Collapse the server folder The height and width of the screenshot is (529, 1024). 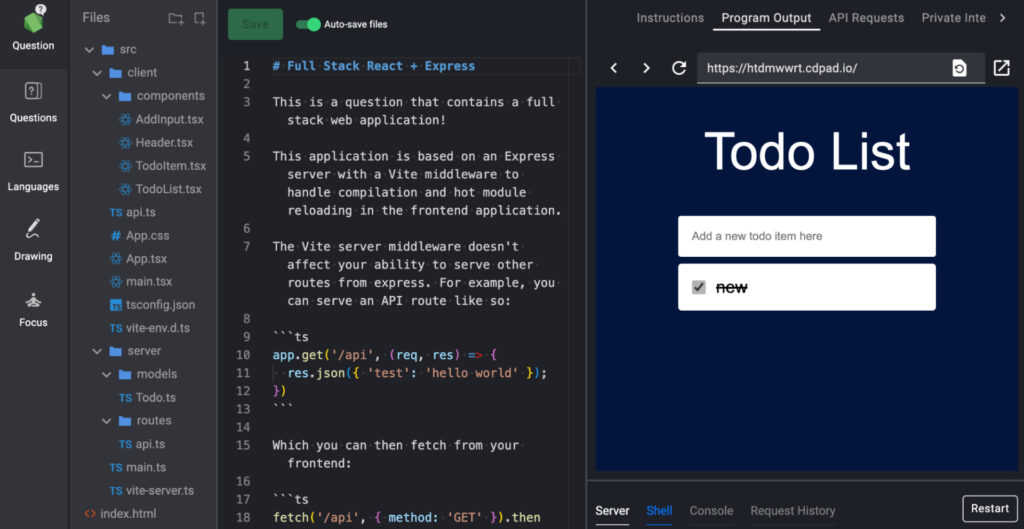[97, 351]
